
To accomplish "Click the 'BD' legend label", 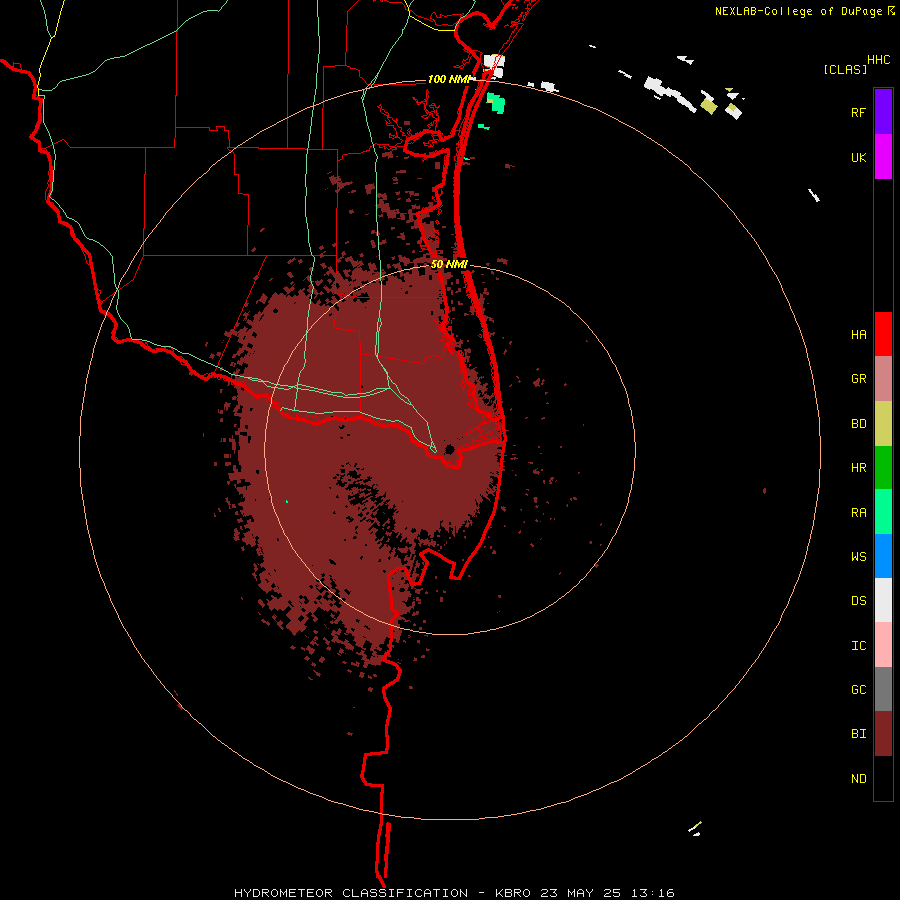I will (x=858, y=424).
